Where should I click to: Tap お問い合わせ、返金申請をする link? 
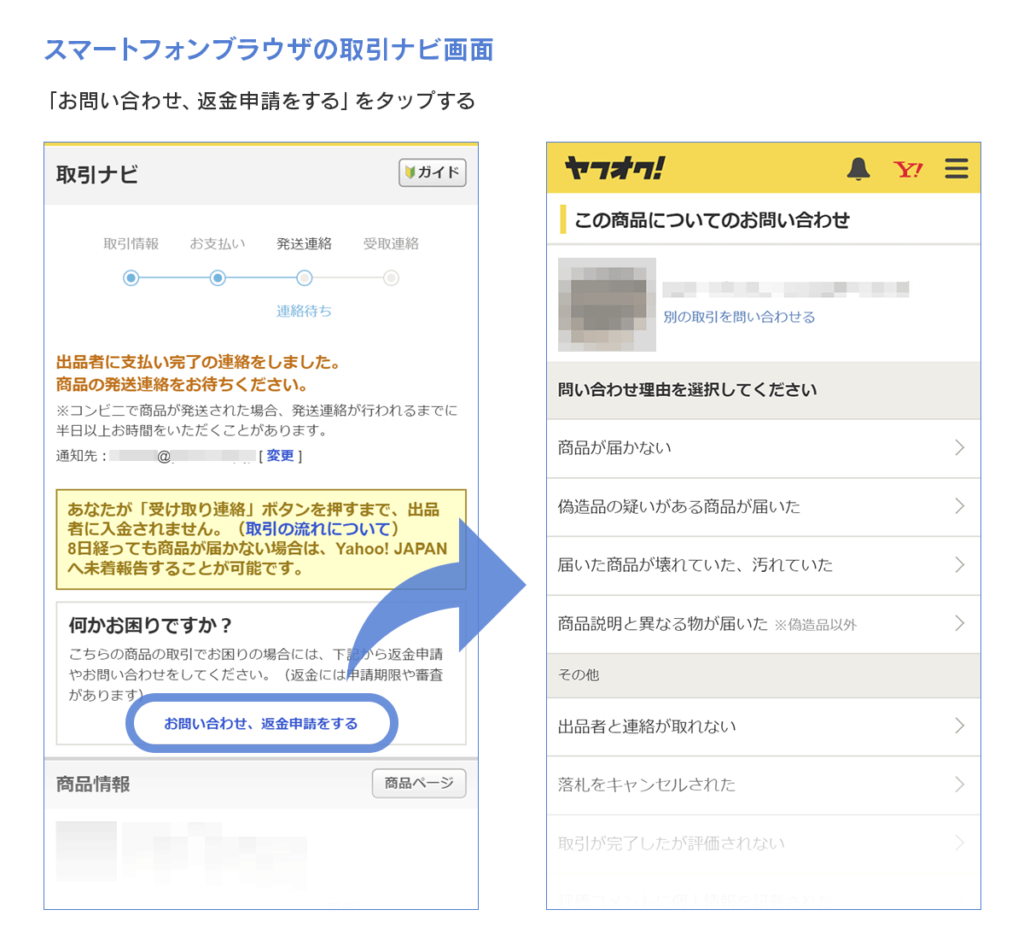261,723
